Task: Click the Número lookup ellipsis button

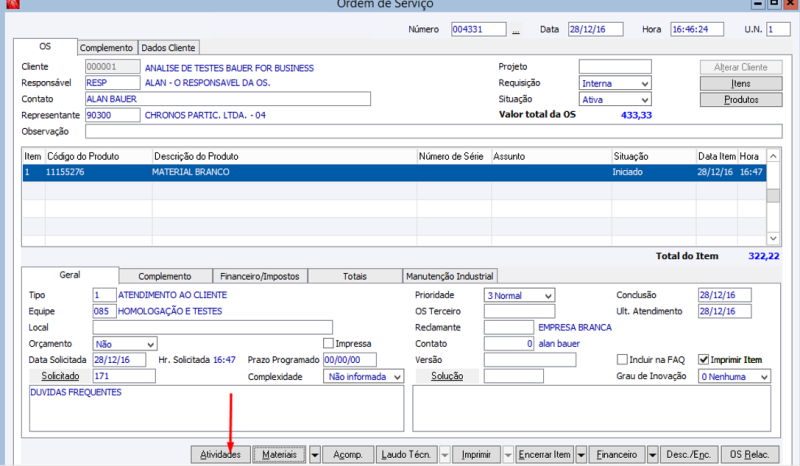Action: (x=516, y=30)
